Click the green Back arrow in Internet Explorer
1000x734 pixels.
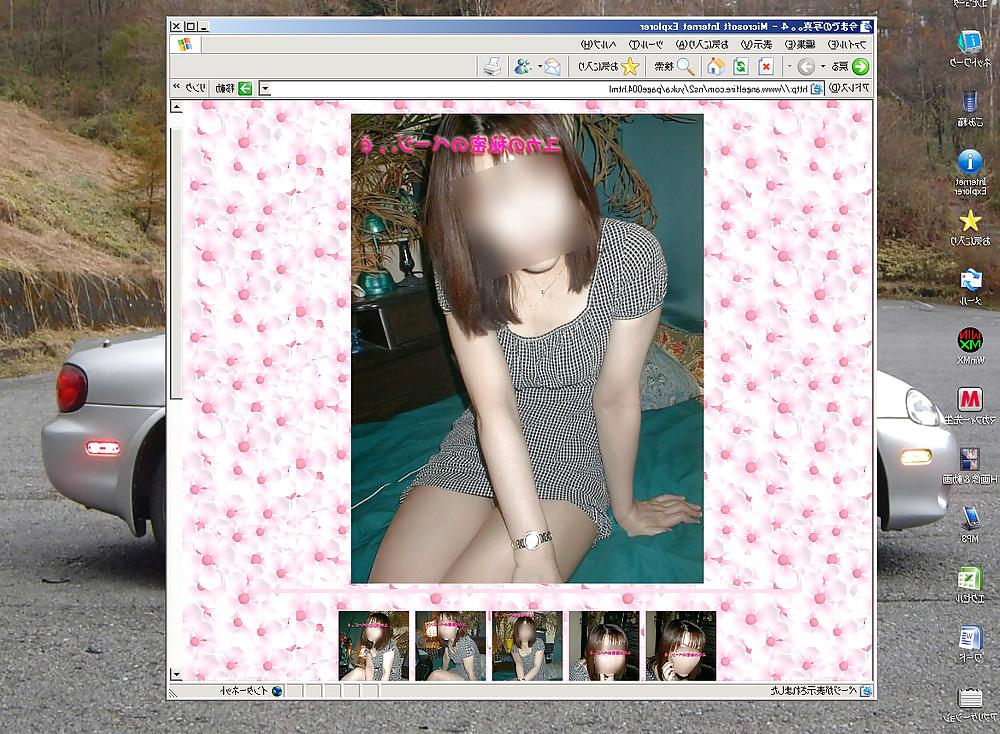point(860,66)
